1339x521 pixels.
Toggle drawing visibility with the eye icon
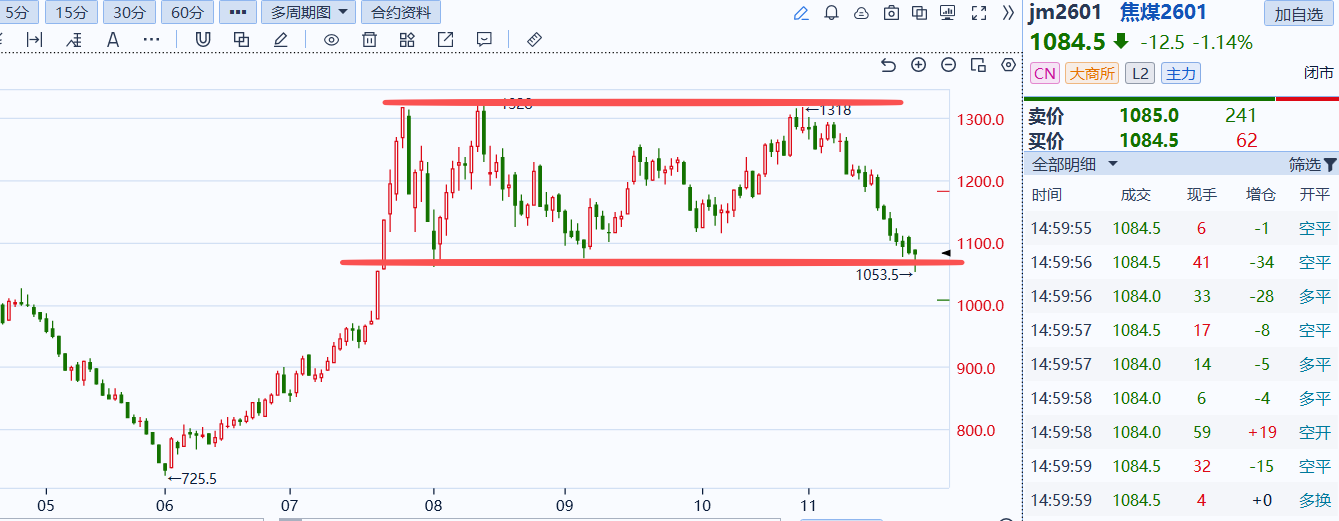(331, 39)
